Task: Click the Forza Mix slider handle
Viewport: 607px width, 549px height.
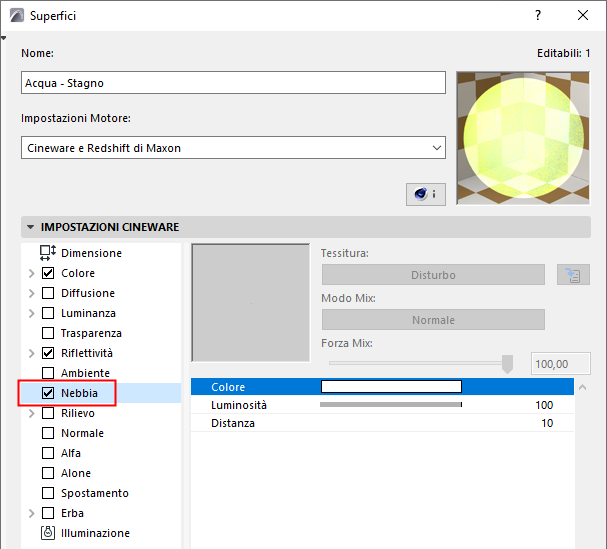Action: click(x=507, y=364)
